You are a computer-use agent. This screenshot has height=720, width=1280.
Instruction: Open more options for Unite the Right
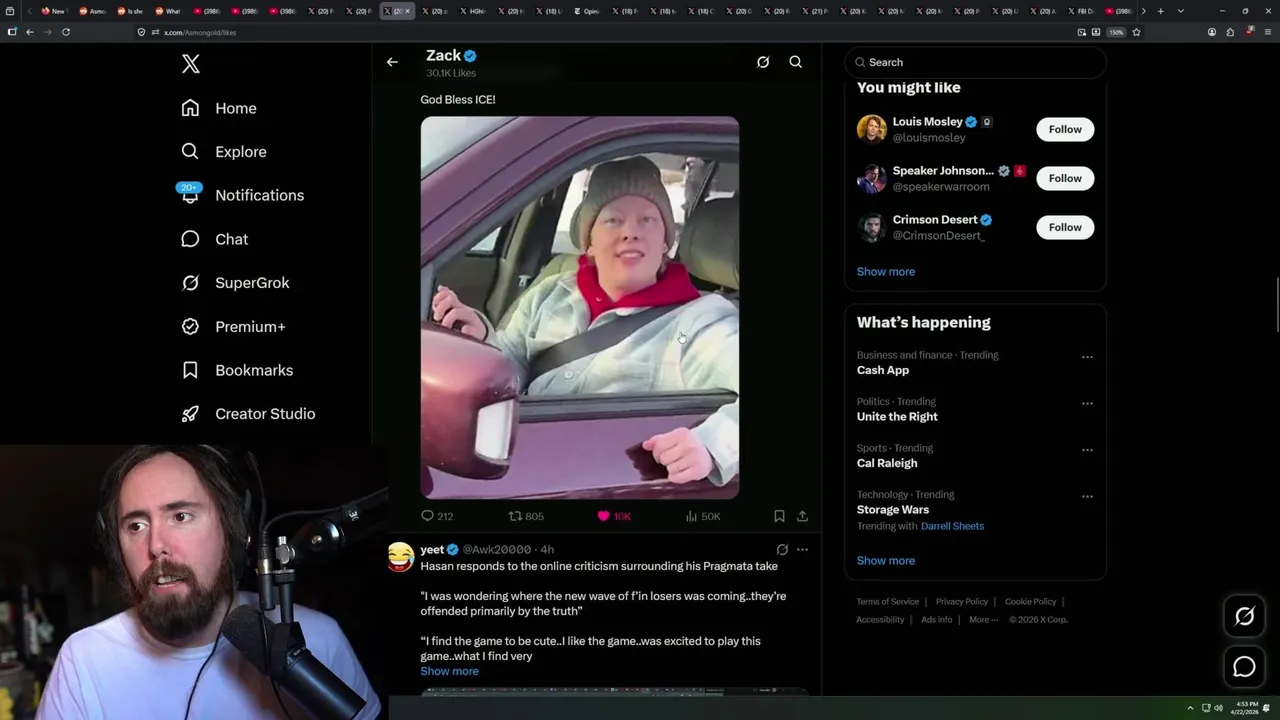tap(1087, 404)
